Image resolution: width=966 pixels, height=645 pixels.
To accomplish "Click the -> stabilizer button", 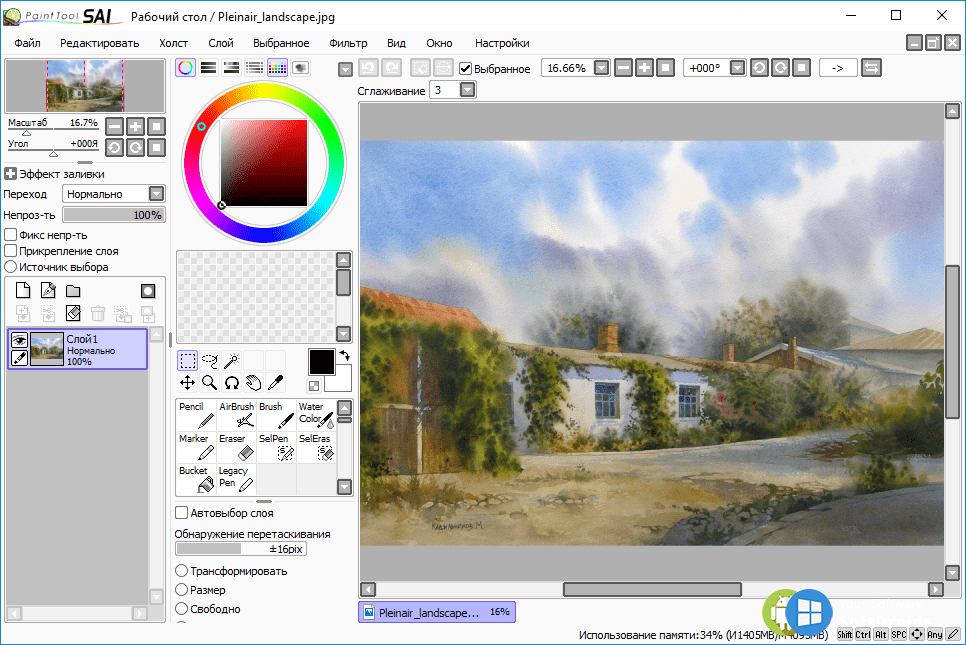I will (x=838, y=68).
